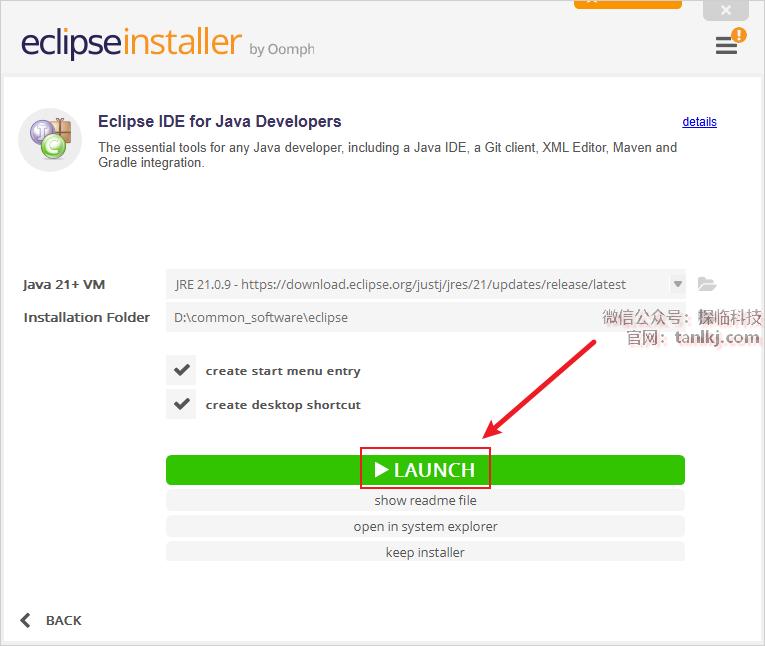Toggle create desktop shortcut checkbox
Viewport: 765px width, 646px height.
pyautogui.click(x=181, y=404)
